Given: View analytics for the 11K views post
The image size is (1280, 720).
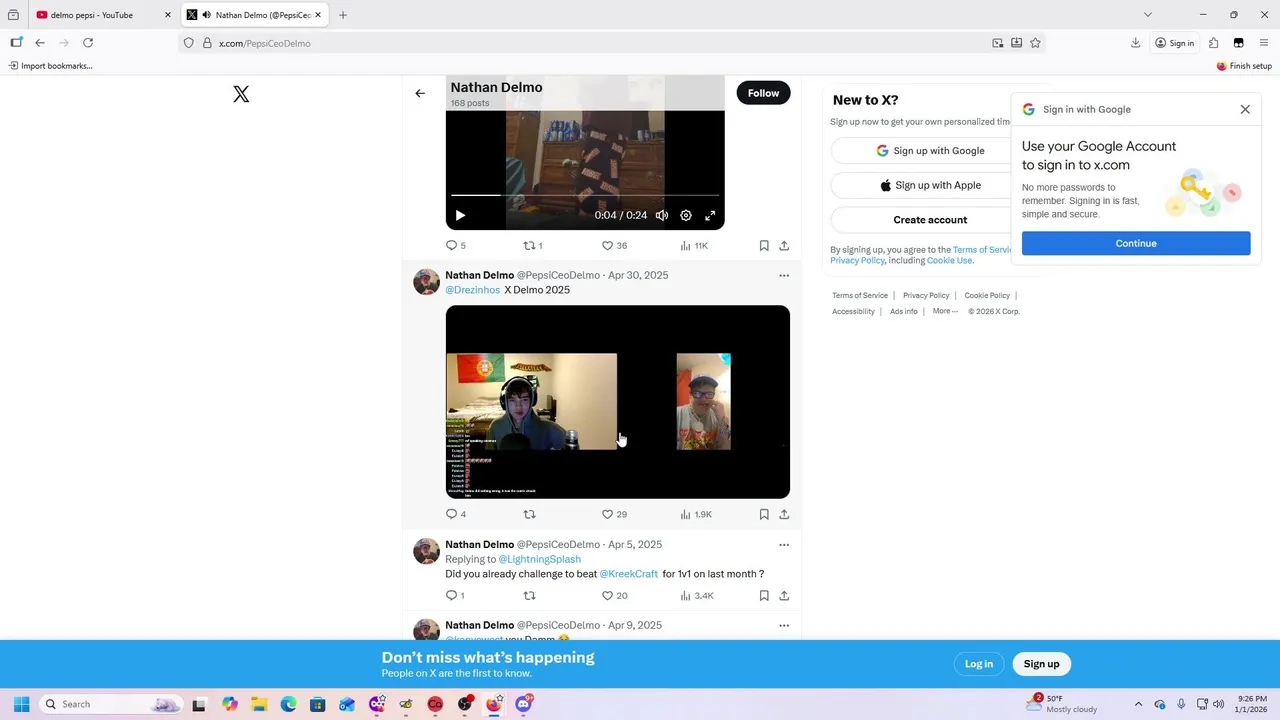Looking at the screenshot, I should (x=694, y=245).
